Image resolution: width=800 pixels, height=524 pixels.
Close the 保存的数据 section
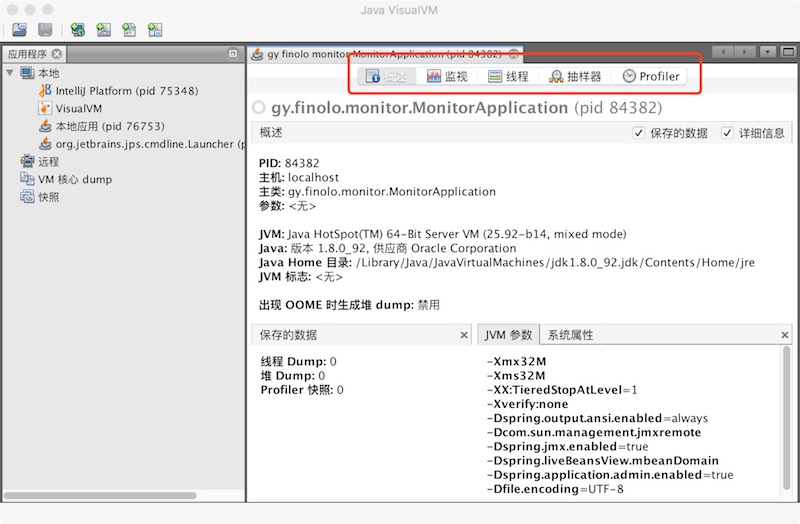tap(464, 335)
